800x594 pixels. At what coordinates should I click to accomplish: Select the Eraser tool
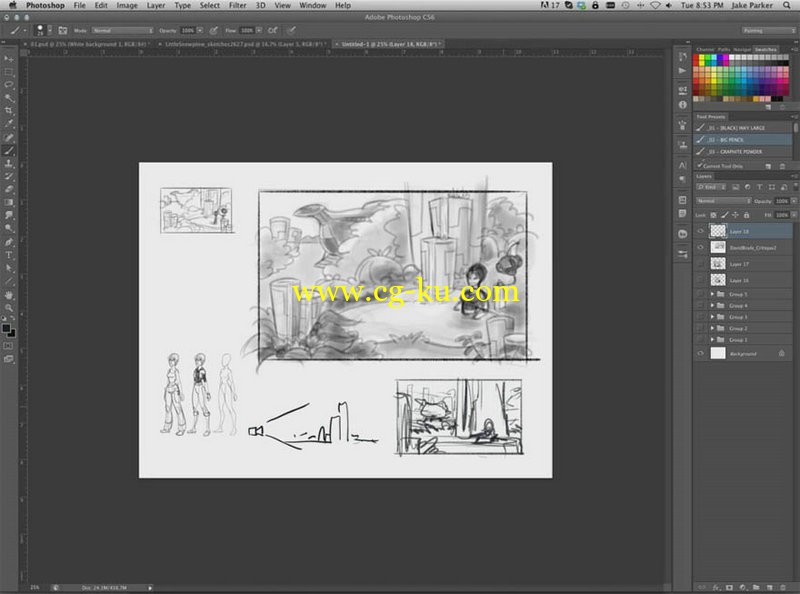tap(9, 189)
